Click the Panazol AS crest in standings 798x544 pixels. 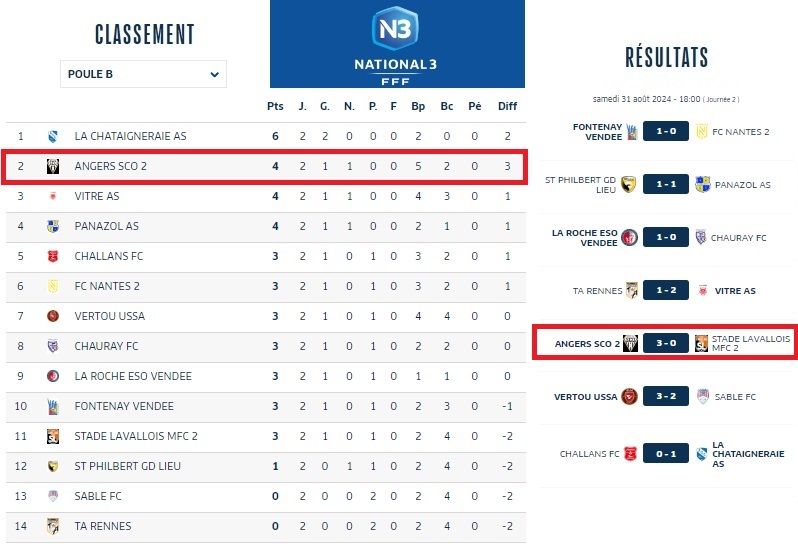click(x=53, y=226)
